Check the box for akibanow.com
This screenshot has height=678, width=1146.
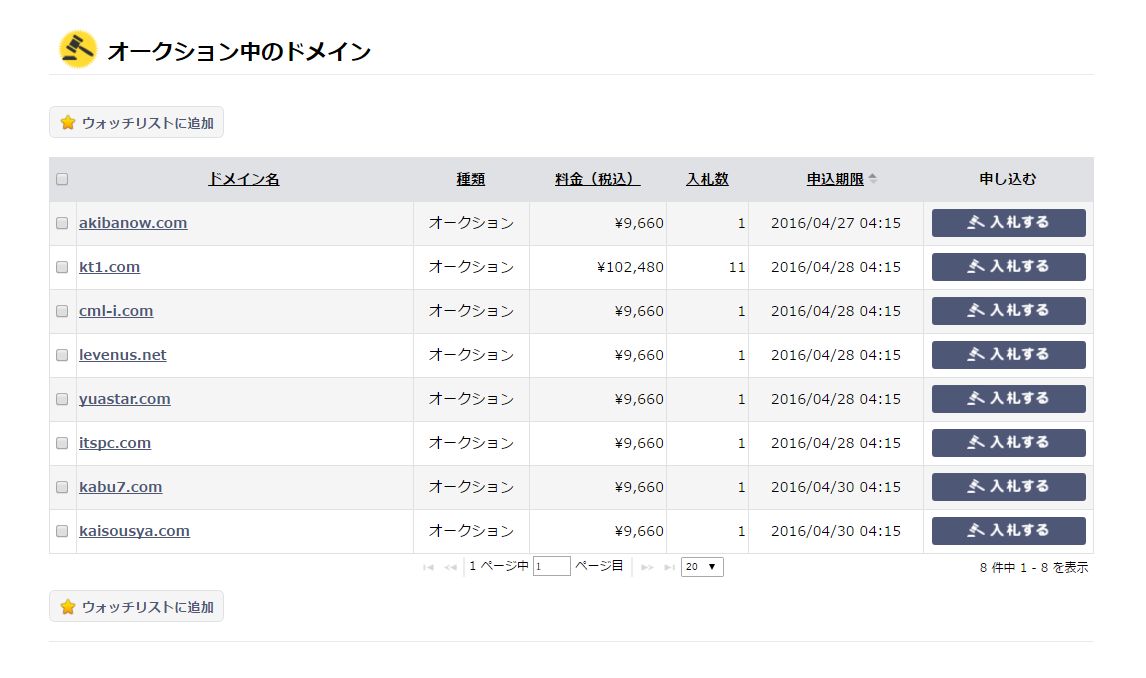62,223
